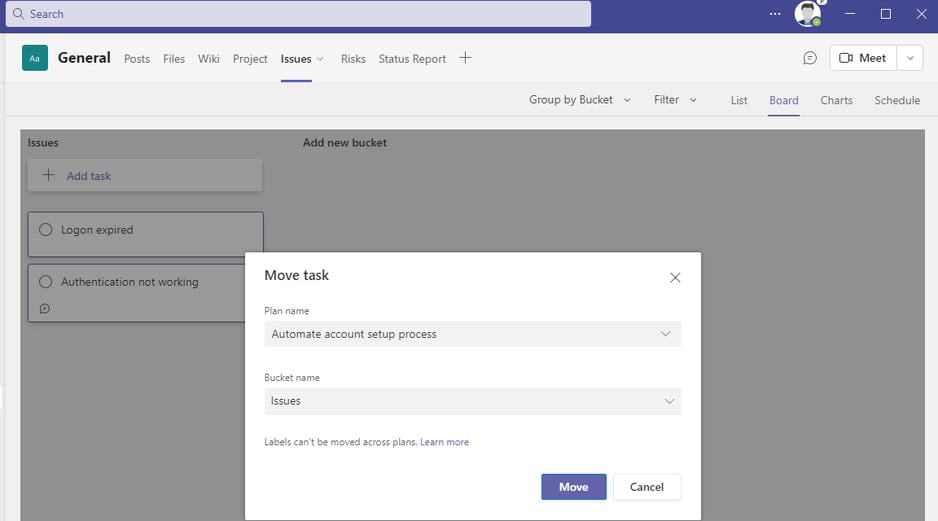Open the Learn more link
This screenshot has width=938, height=521.
click(444, 442)
